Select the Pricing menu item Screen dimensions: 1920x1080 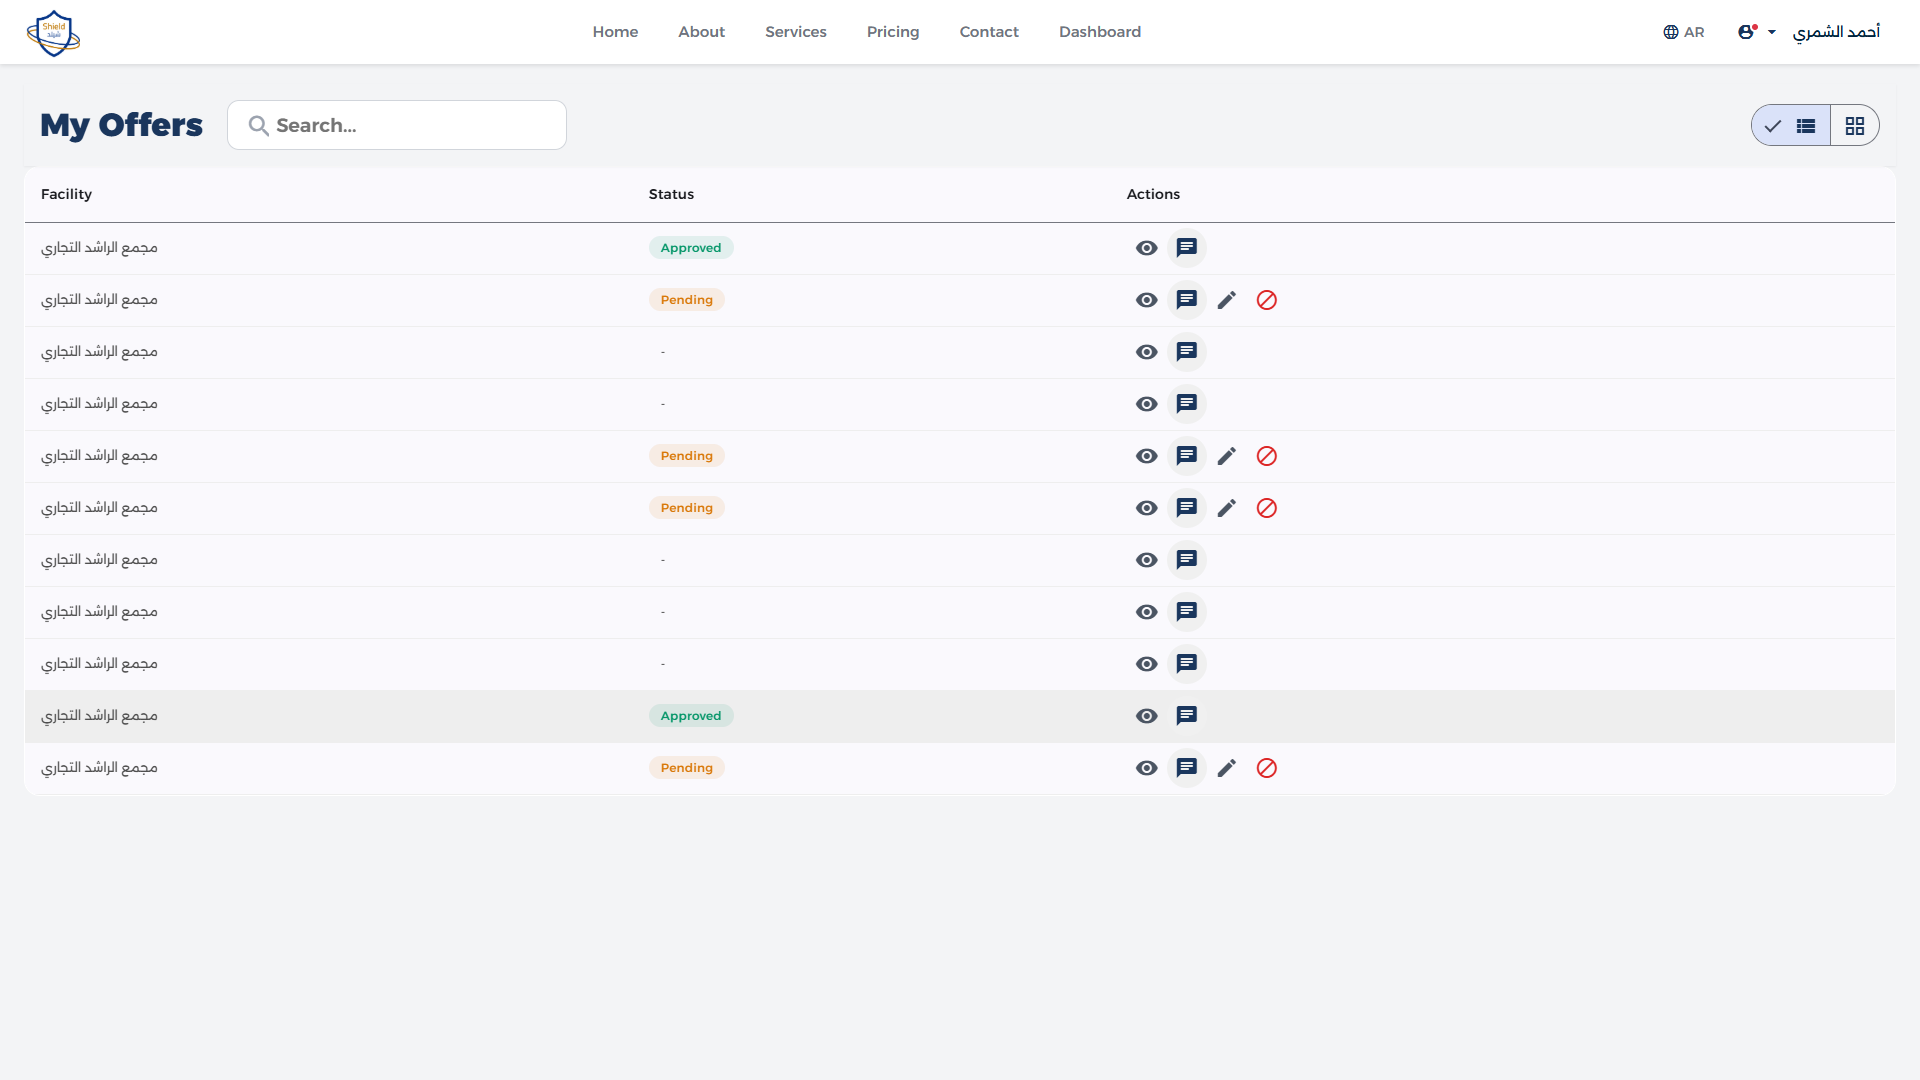click(892, 31)
